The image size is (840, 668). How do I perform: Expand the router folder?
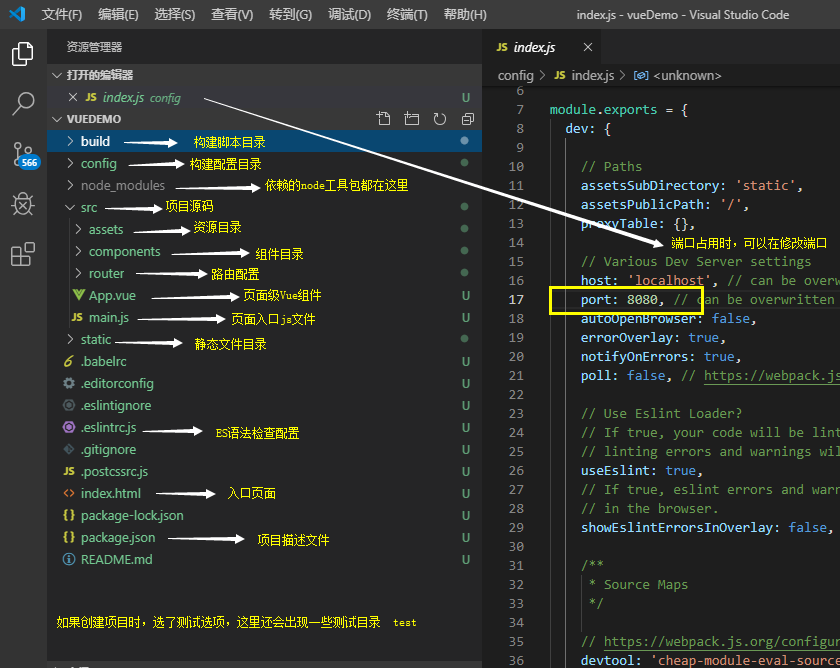click(78, 273)
